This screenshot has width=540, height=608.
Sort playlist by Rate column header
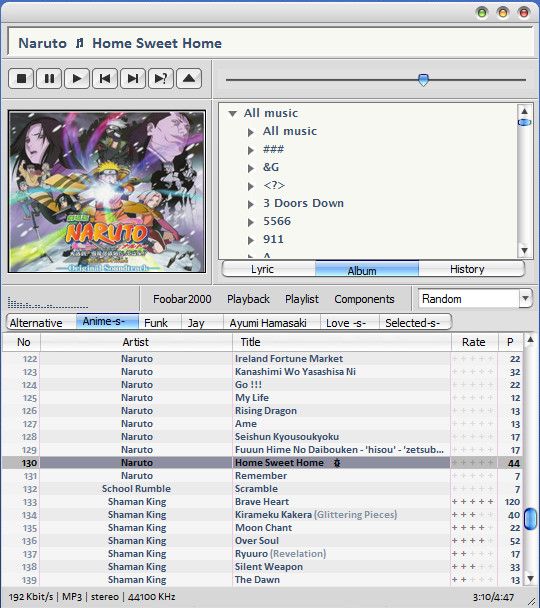(x=474, y=342)
